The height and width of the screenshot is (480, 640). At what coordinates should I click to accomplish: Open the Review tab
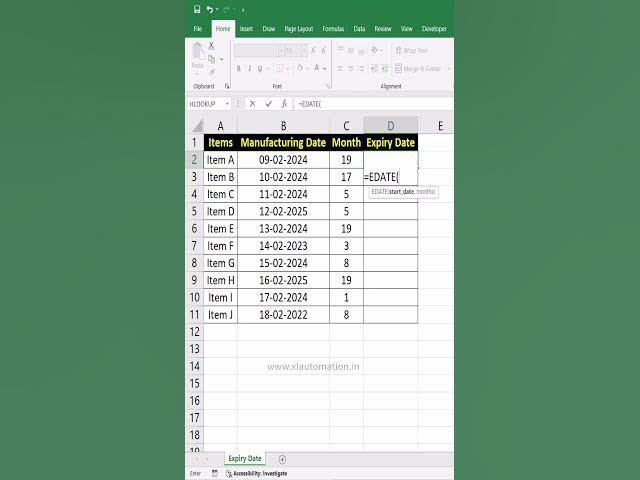383,29
